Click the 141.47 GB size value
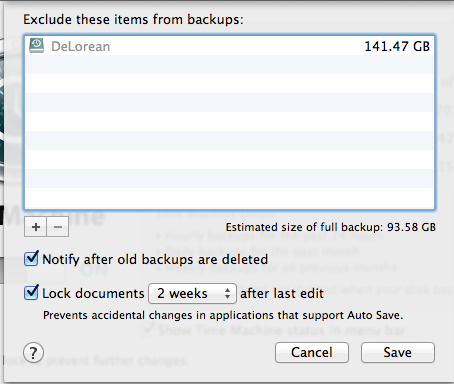 [x=397, y=46]
